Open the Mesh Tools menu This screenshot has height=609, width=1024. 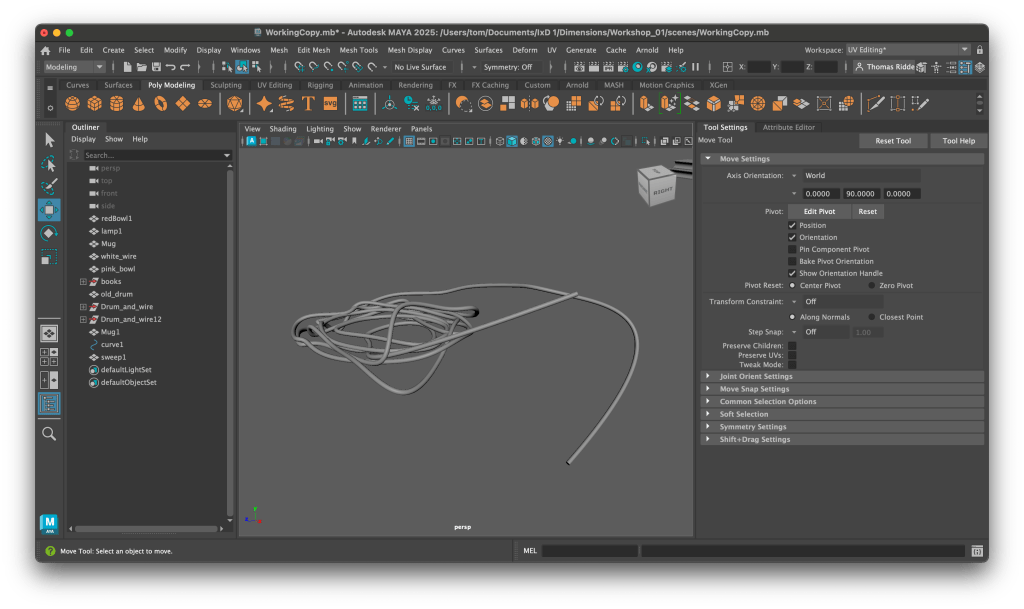(358, 50)
